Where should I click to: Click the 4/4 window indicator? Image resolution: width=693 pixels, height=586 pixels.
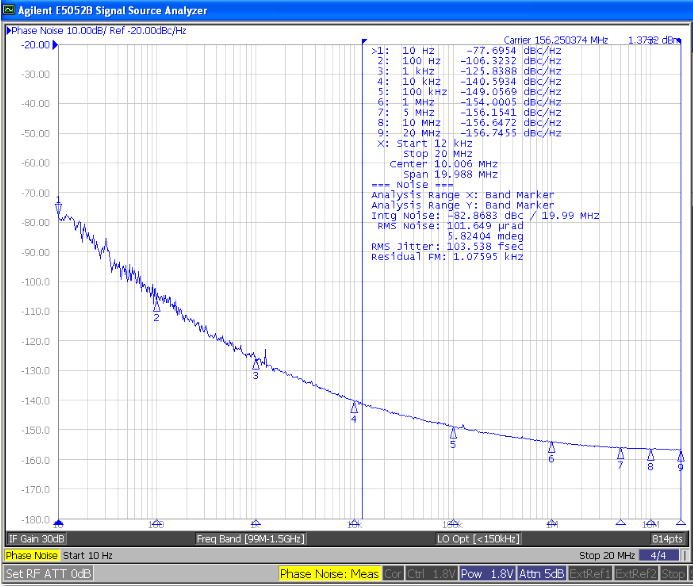tap(657, 555)
